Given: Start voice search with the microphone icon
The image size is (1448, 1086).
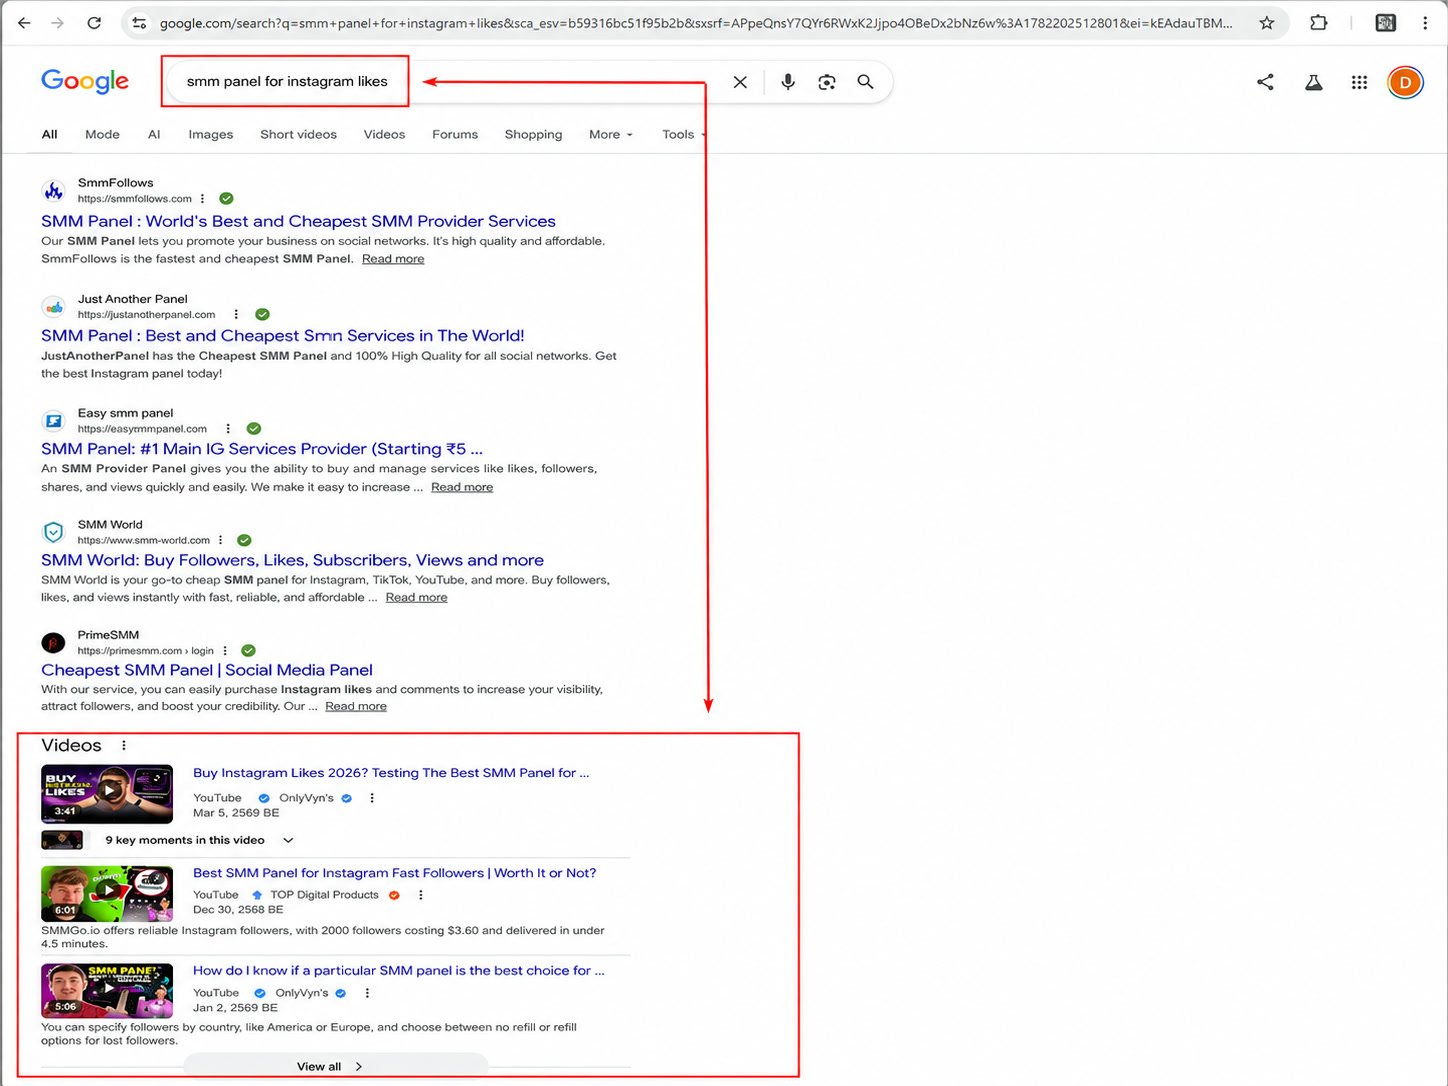Looking at the screenshot, I should point(788,82).
